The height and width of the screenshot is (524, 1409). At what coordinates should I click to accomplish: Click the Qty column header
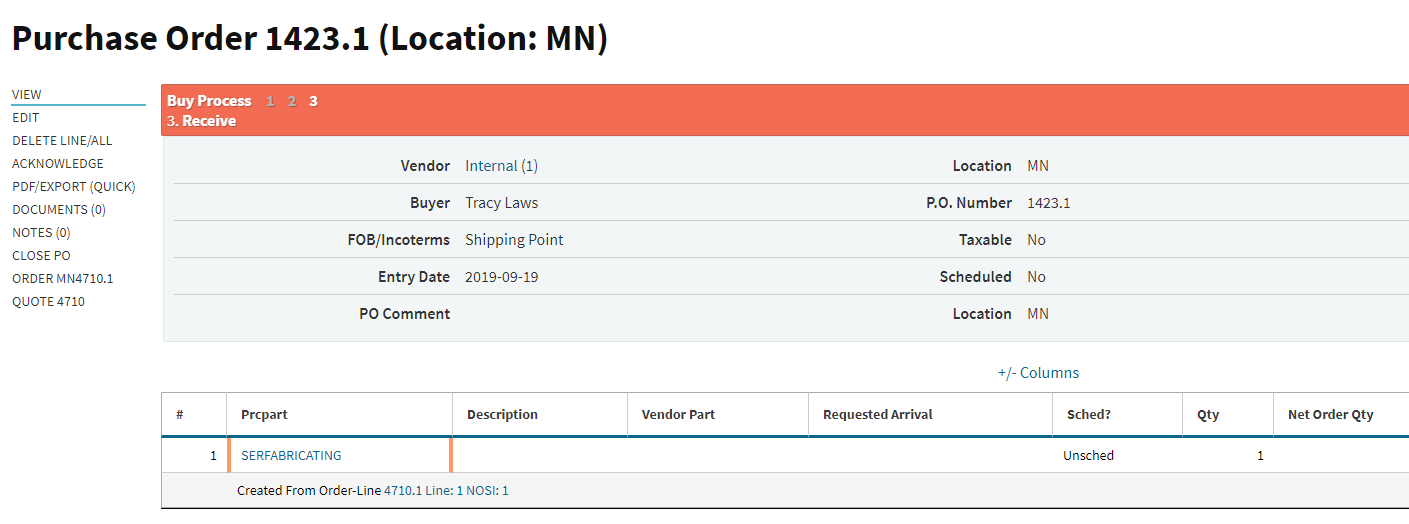(1208, 415)
